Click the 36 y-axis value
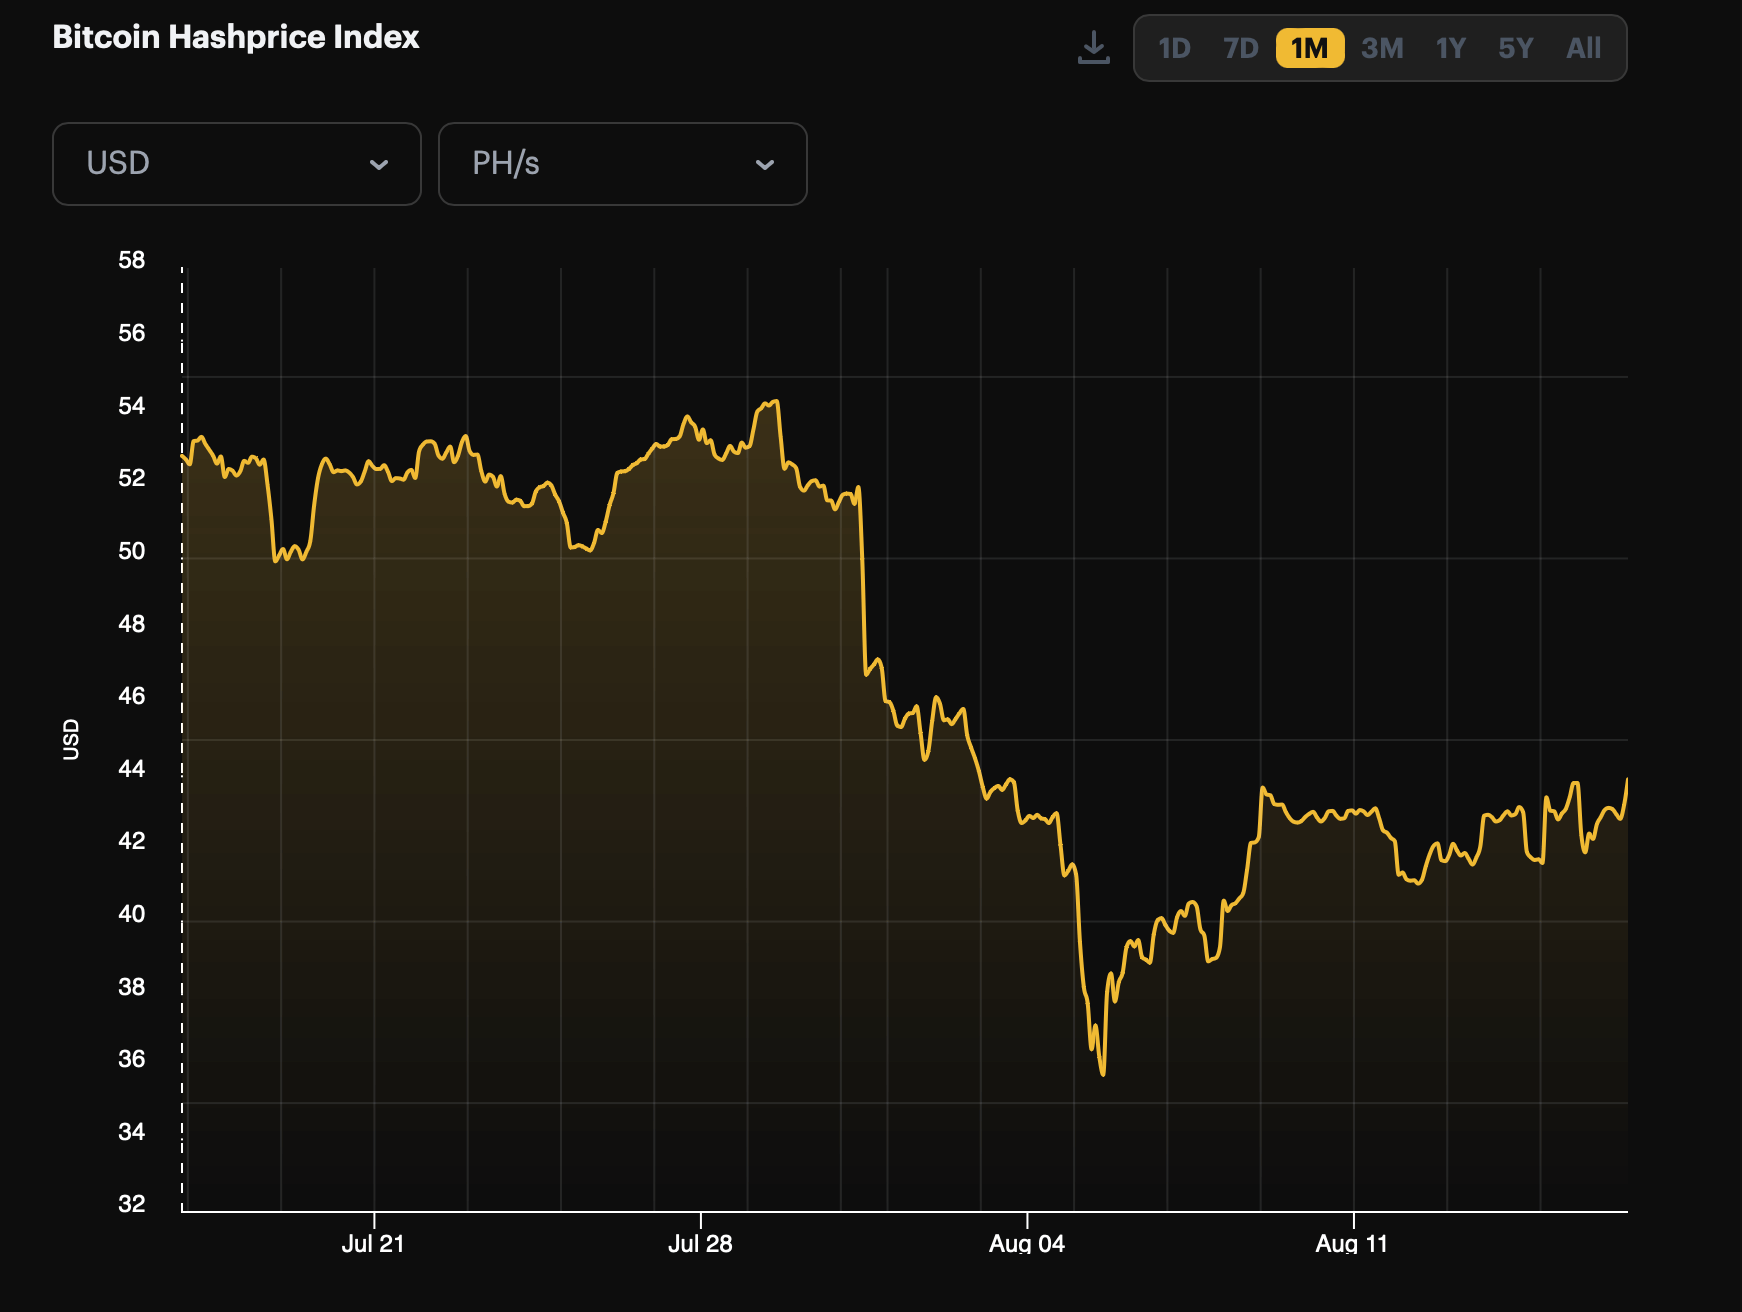 click(x=132, y=1059)
